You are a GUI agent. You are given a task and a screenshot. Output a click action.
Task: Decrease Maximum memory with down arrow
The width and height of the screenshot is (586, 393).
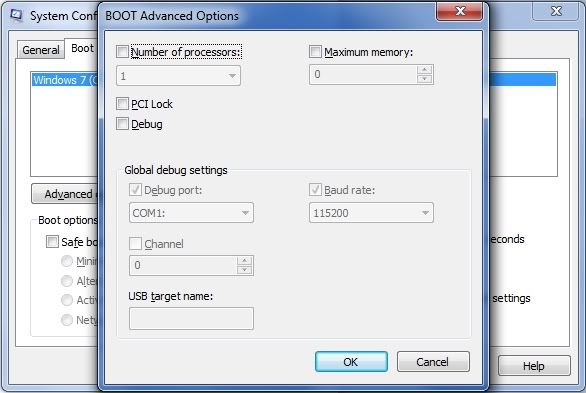pyautogui.click(x=424, y=78)
